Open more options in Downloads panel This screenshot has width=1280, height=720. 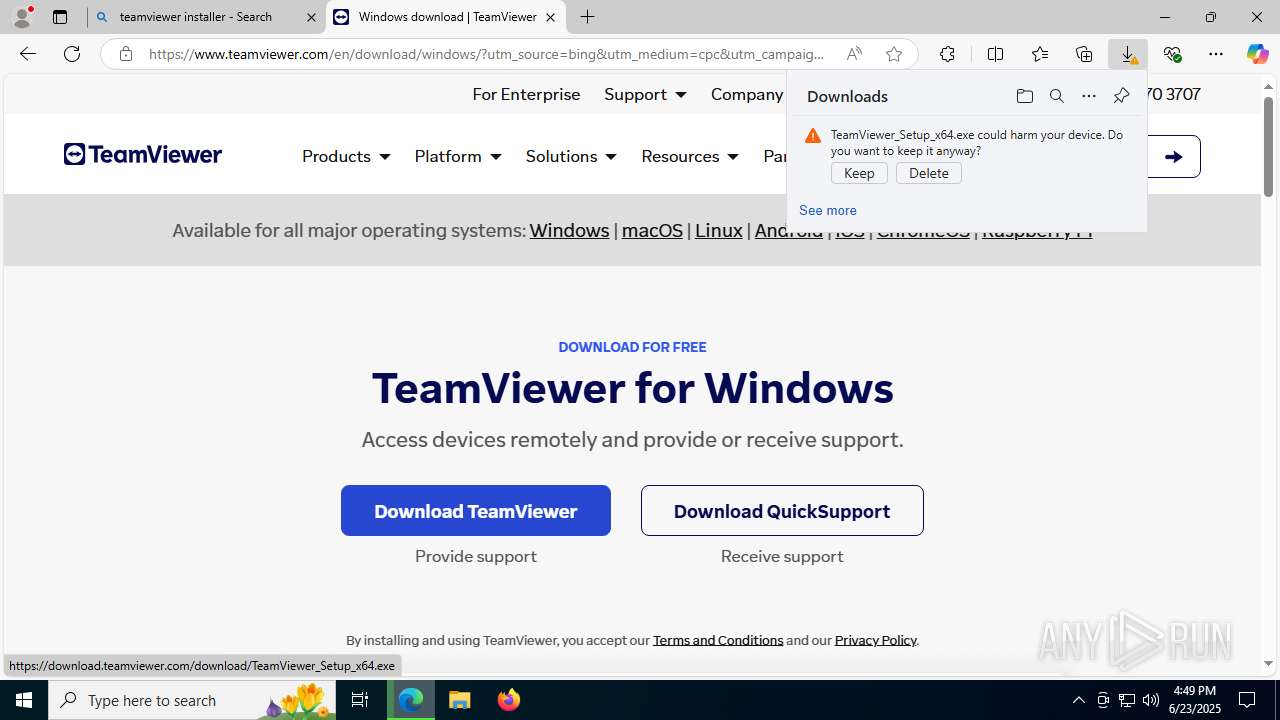coord(1088,96)
